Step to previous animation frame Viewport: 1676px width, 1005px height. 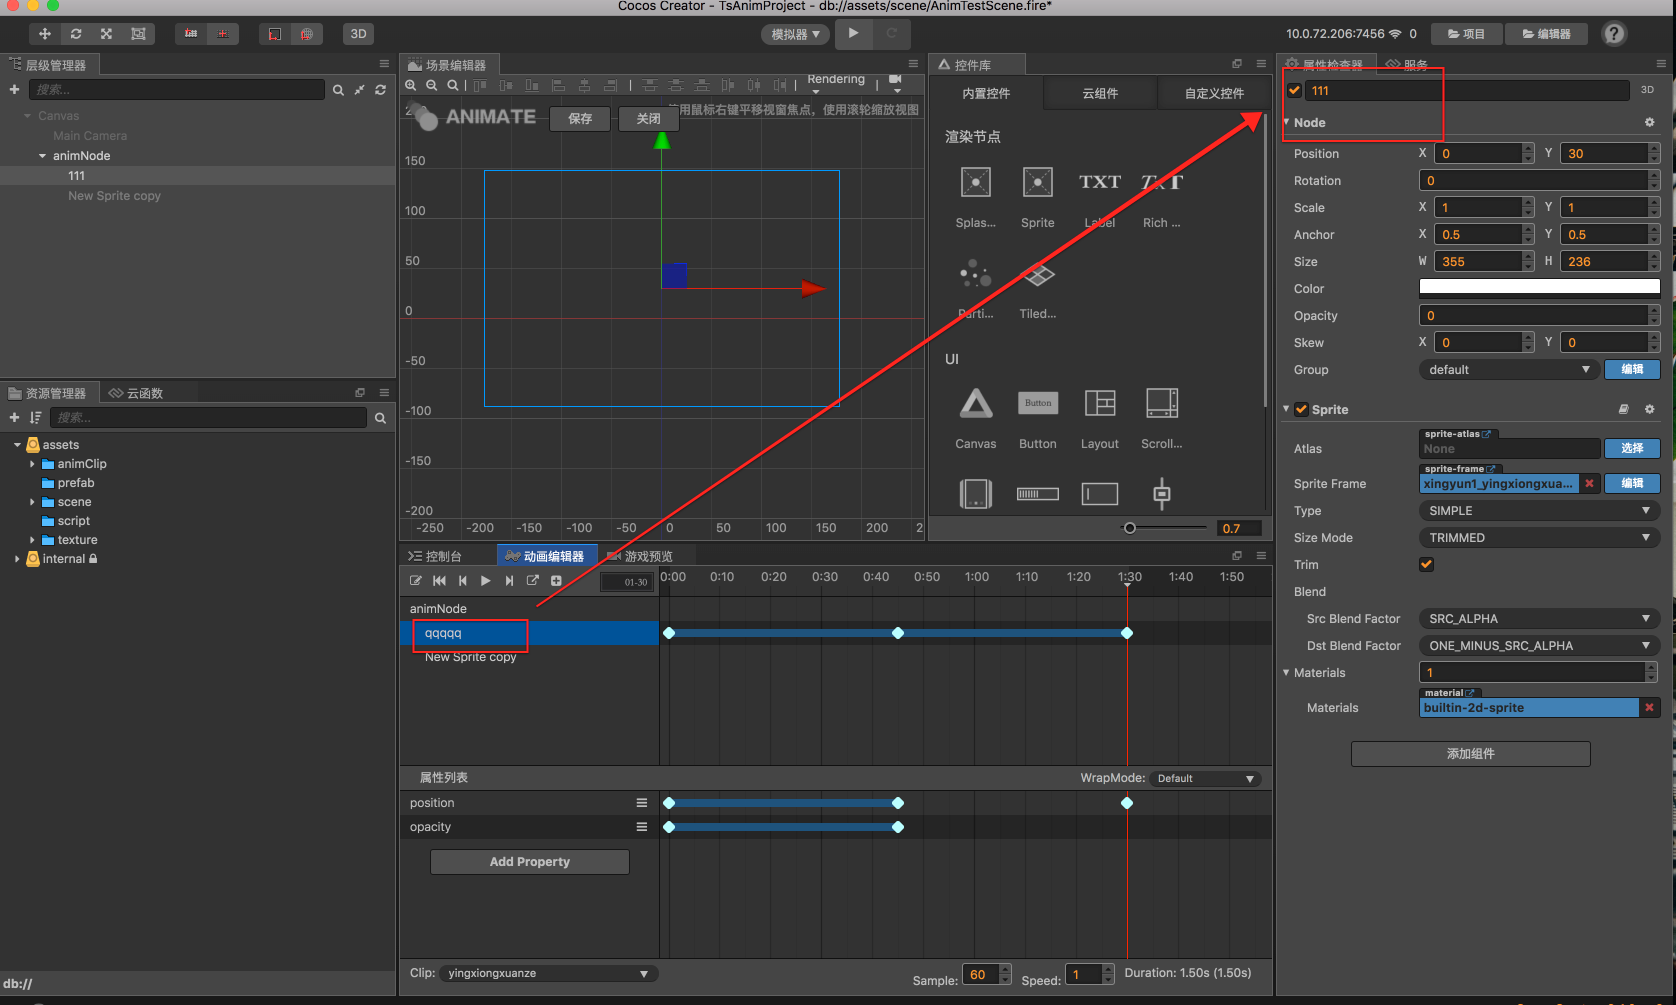[462, 581]
